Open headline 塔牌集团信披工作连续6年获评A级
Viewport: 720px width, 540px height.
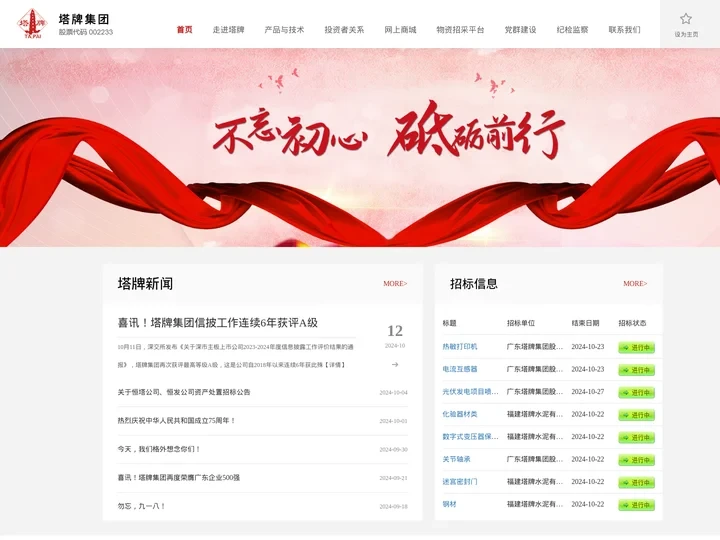pos(218,323)
